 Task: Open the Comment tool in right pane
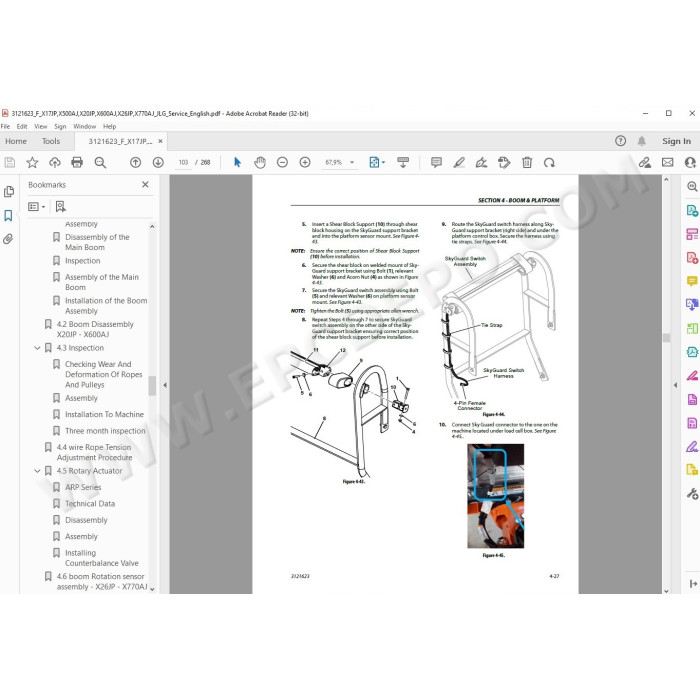click(x=692, y=281)
